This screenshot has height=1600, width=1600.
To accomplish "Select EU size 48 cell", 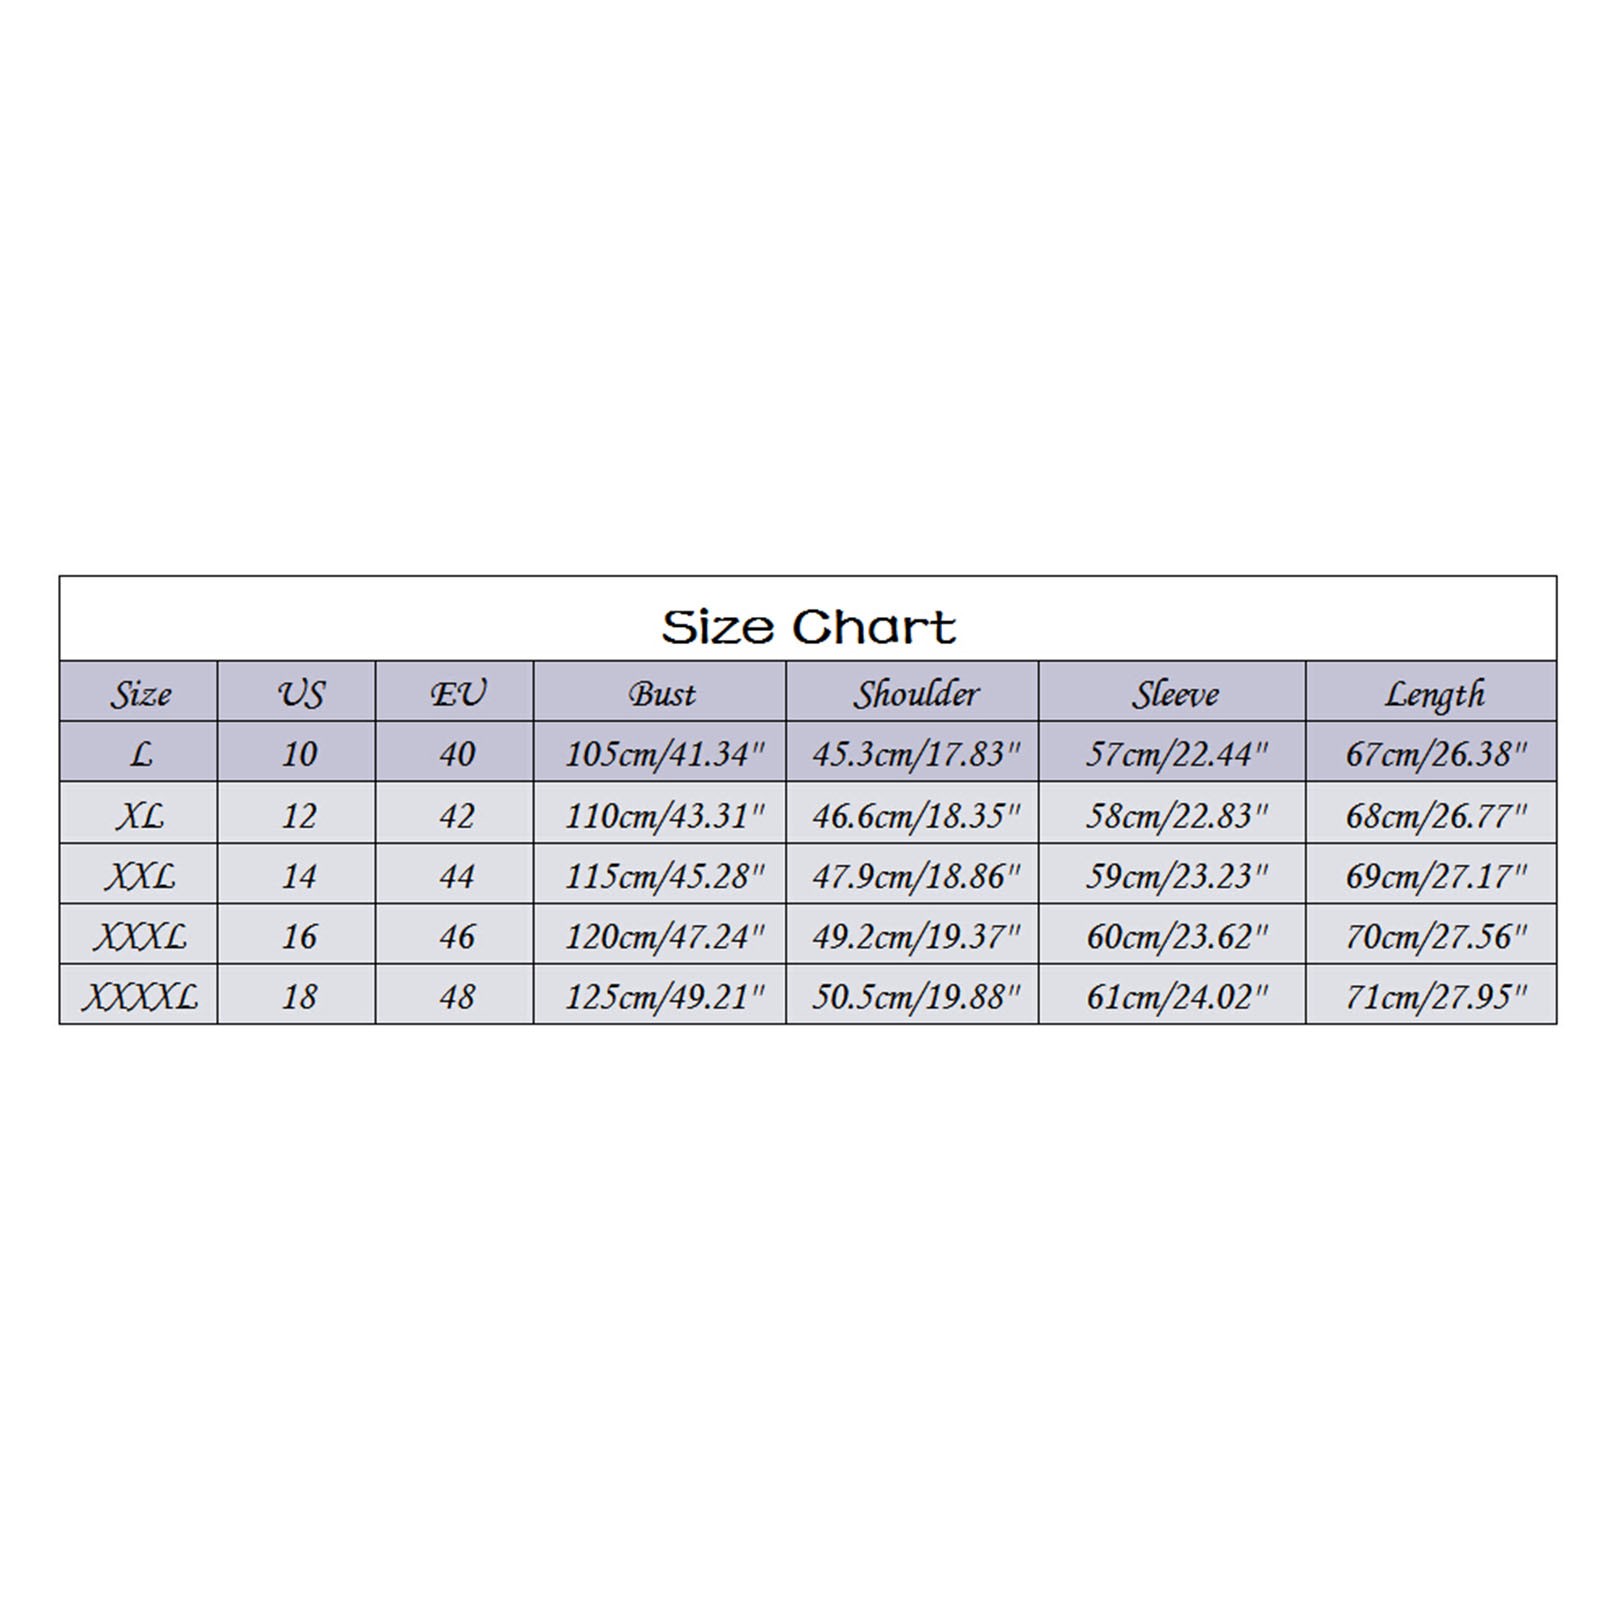I will [x=455, y=995].
